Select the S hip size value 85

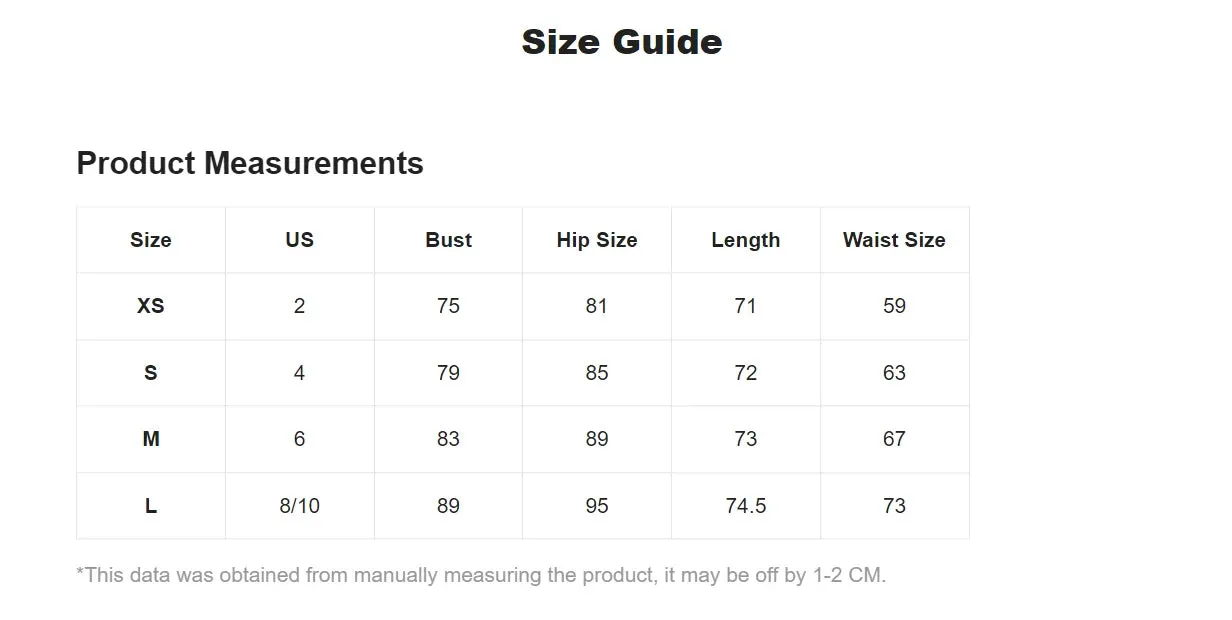(597, 373)
